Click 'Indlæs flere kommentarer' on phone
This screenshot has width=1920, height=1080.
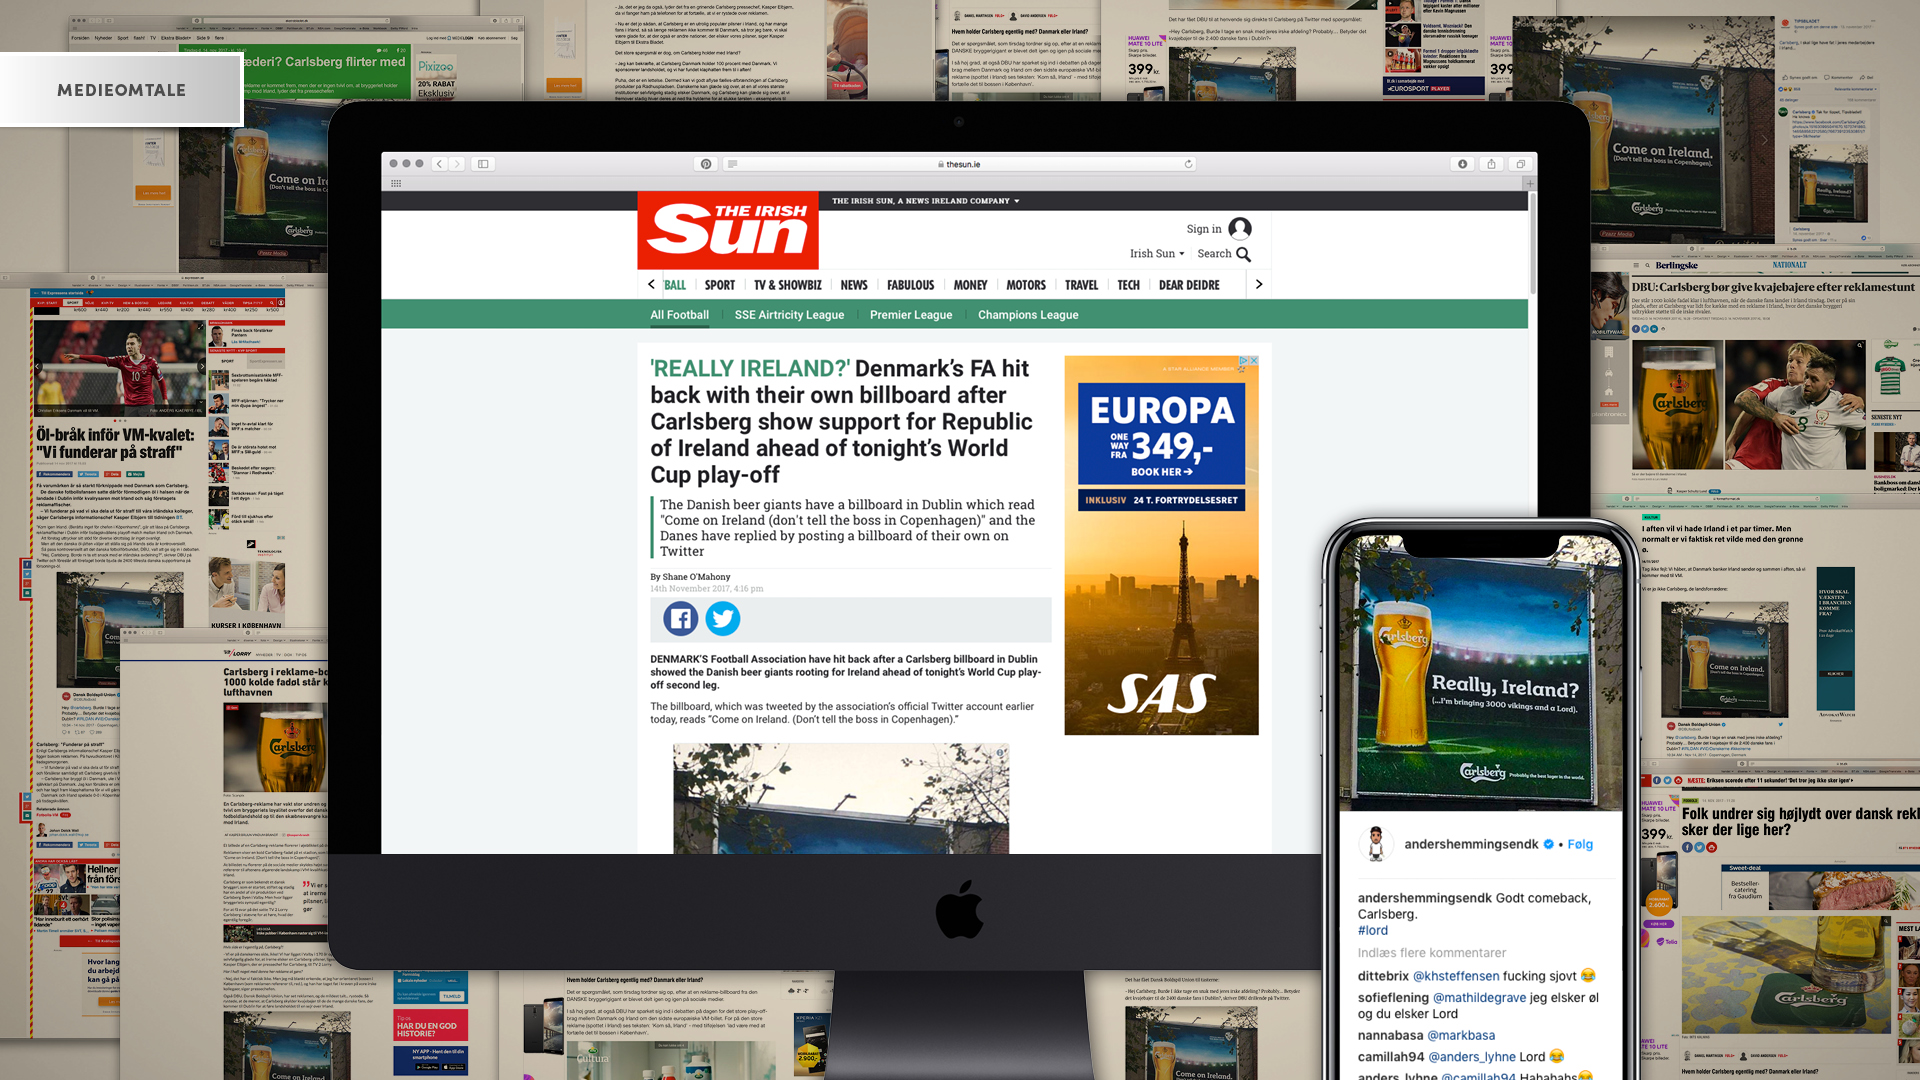[1432, 953]
